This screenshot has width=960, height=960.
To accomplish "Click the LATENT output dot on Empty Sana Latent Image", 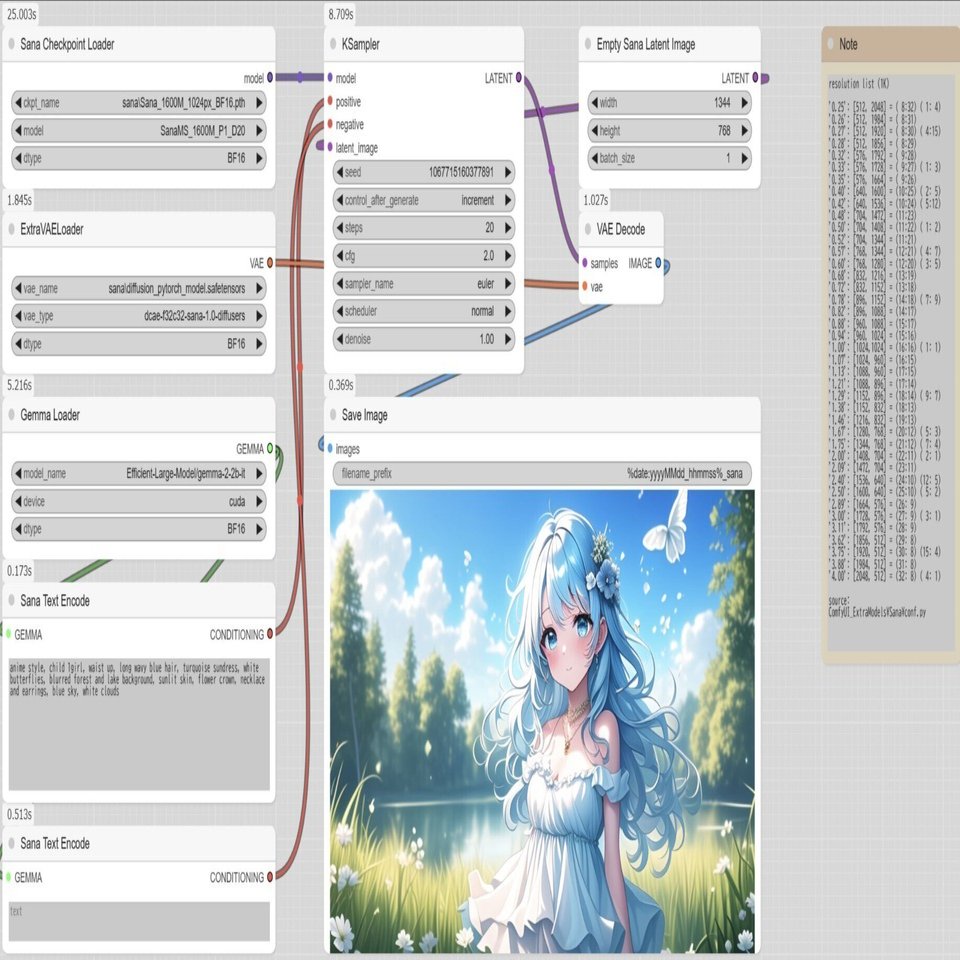I will [756, 75].
